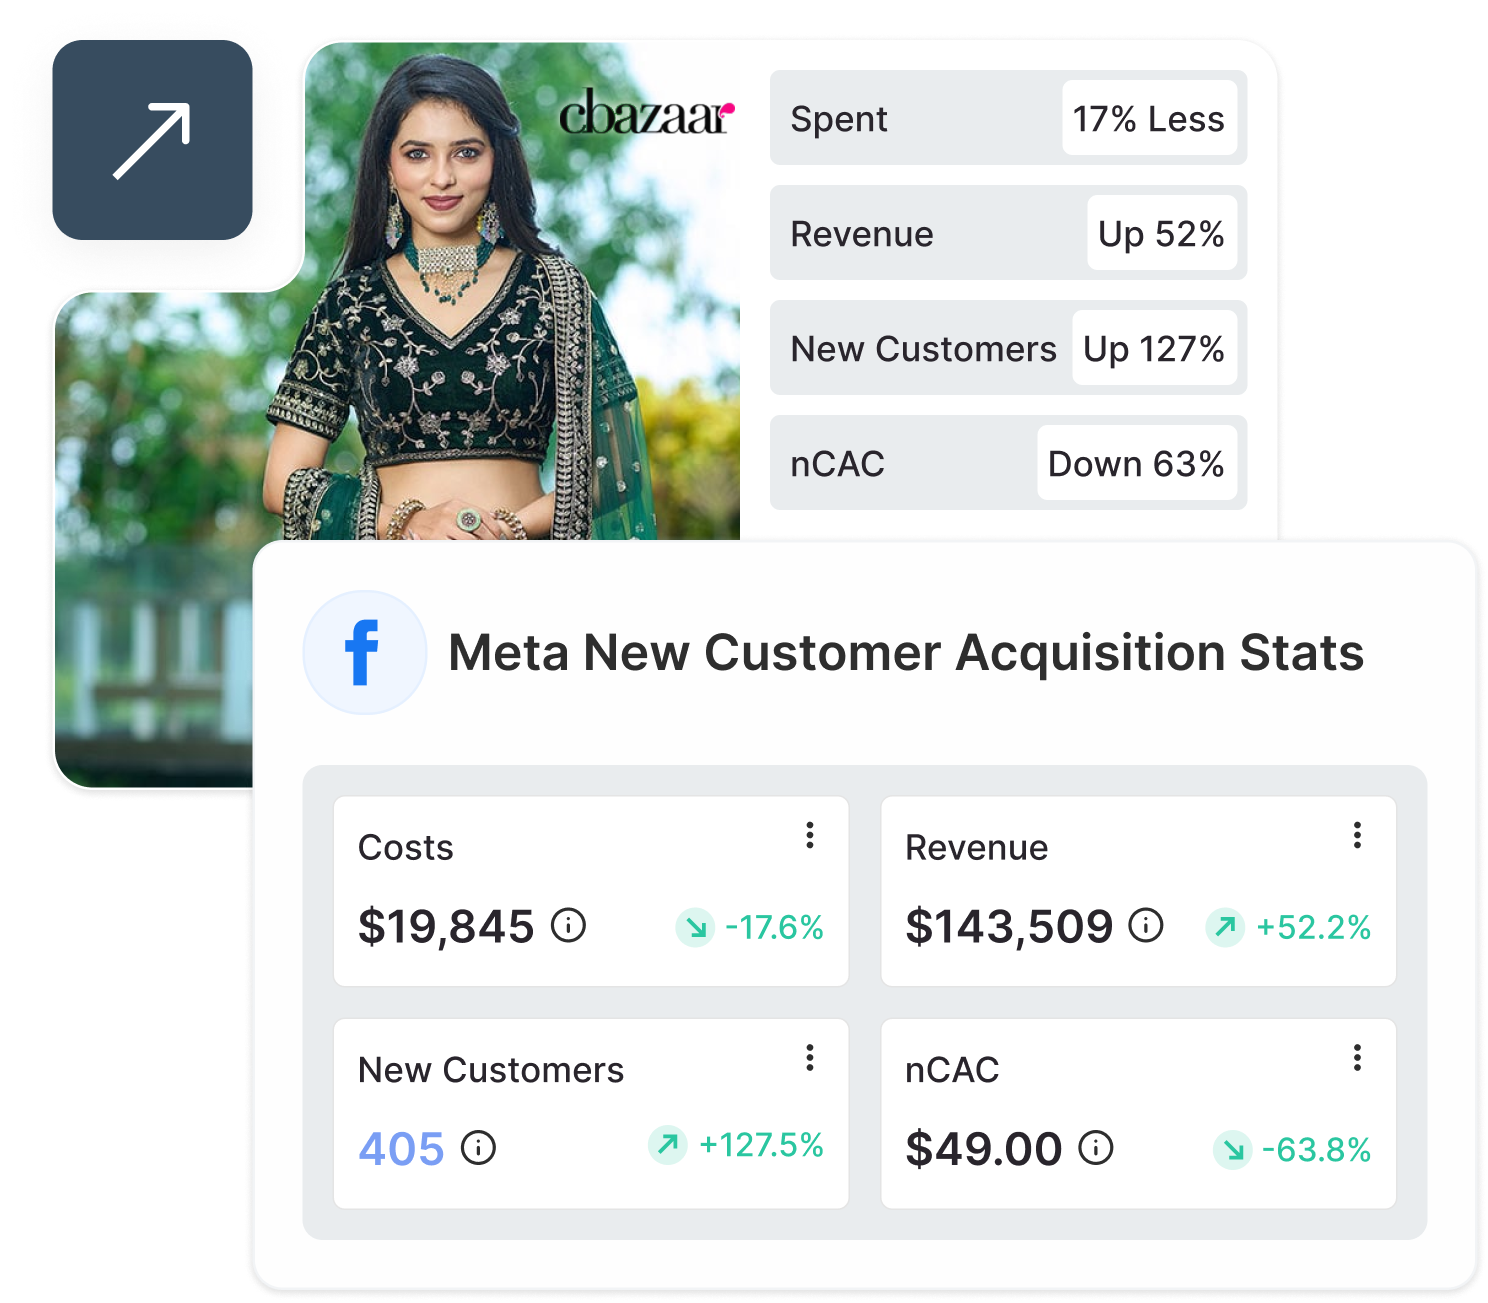Open the info icon beside $143,509

coord(1146,925)
